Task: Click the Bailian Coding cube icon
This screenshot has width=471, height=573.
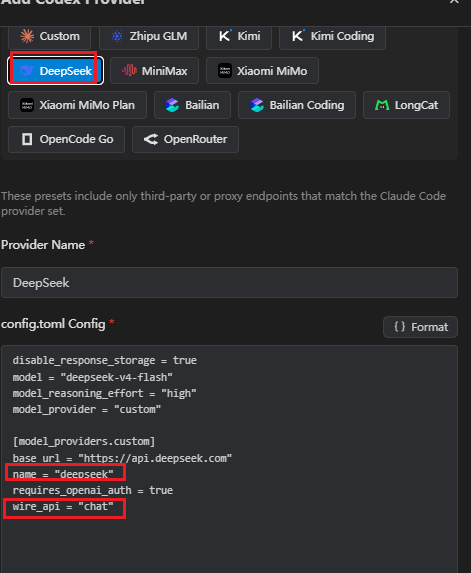Action: pyautogui.click(x=257, y=105)
